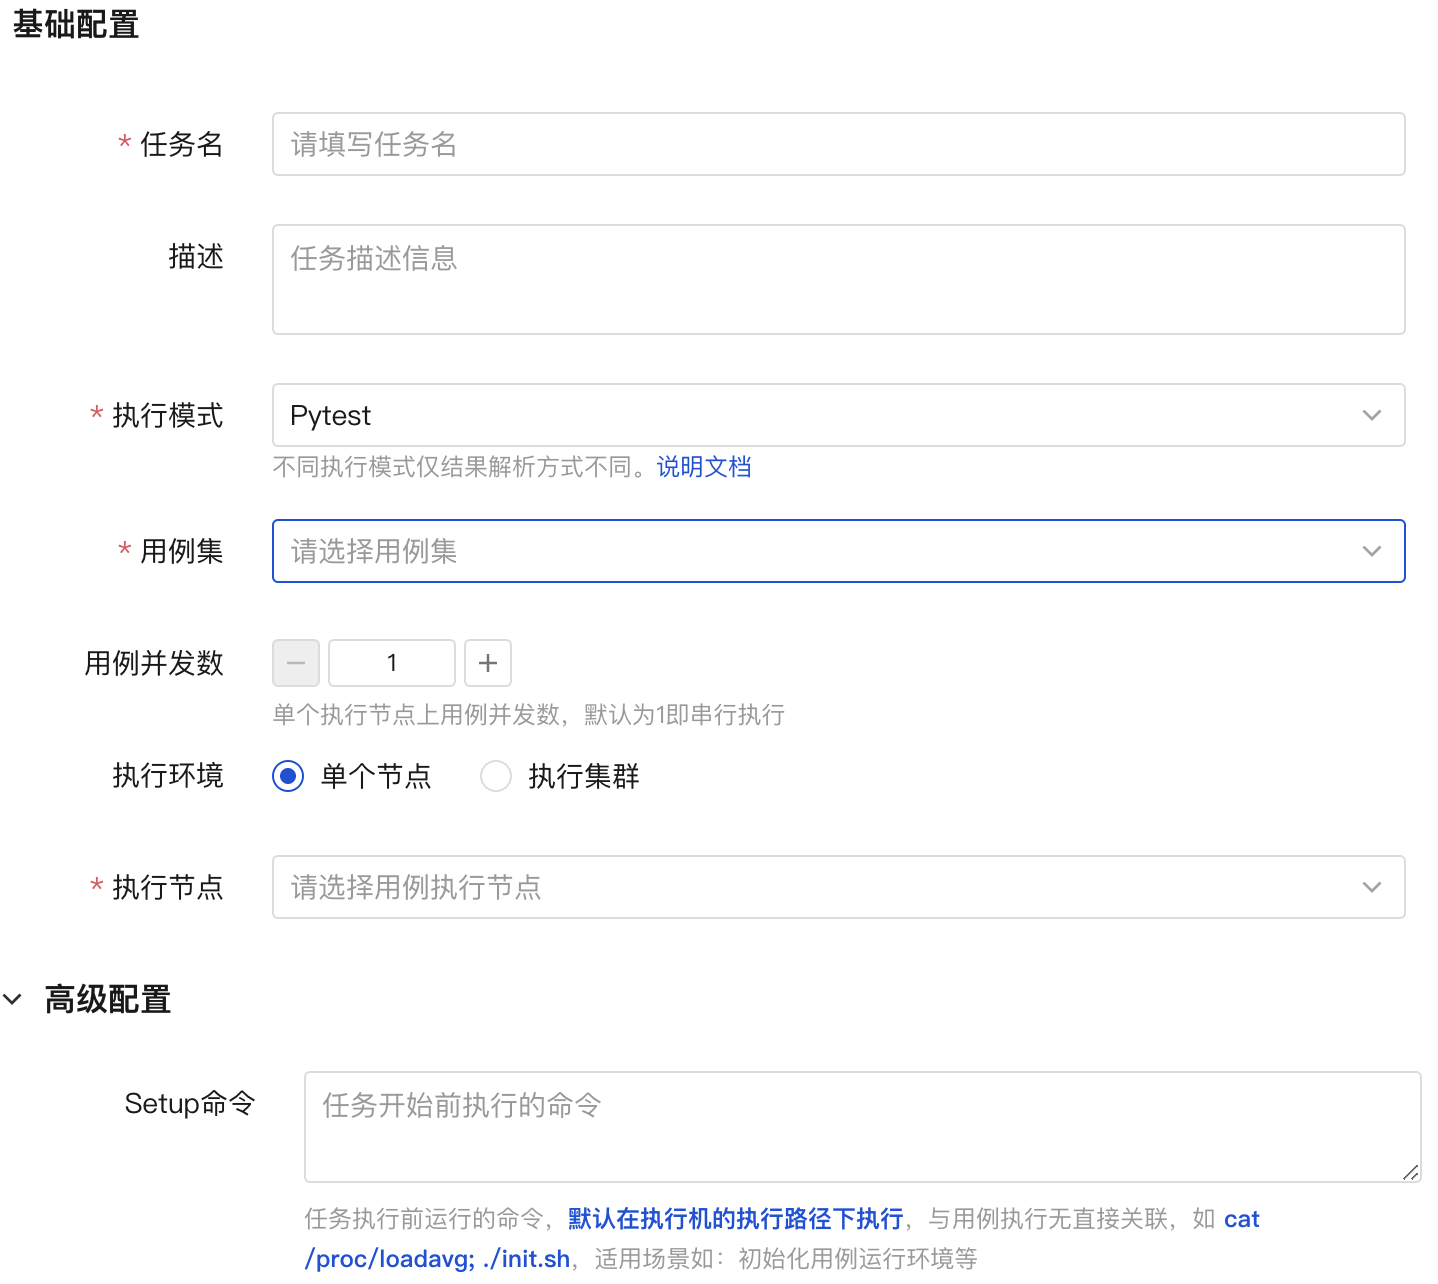Open the 执行节点 dropdown
The height and width of the screenshot is (1284, 1438).
pyautogui.click(x=838, y=887)
